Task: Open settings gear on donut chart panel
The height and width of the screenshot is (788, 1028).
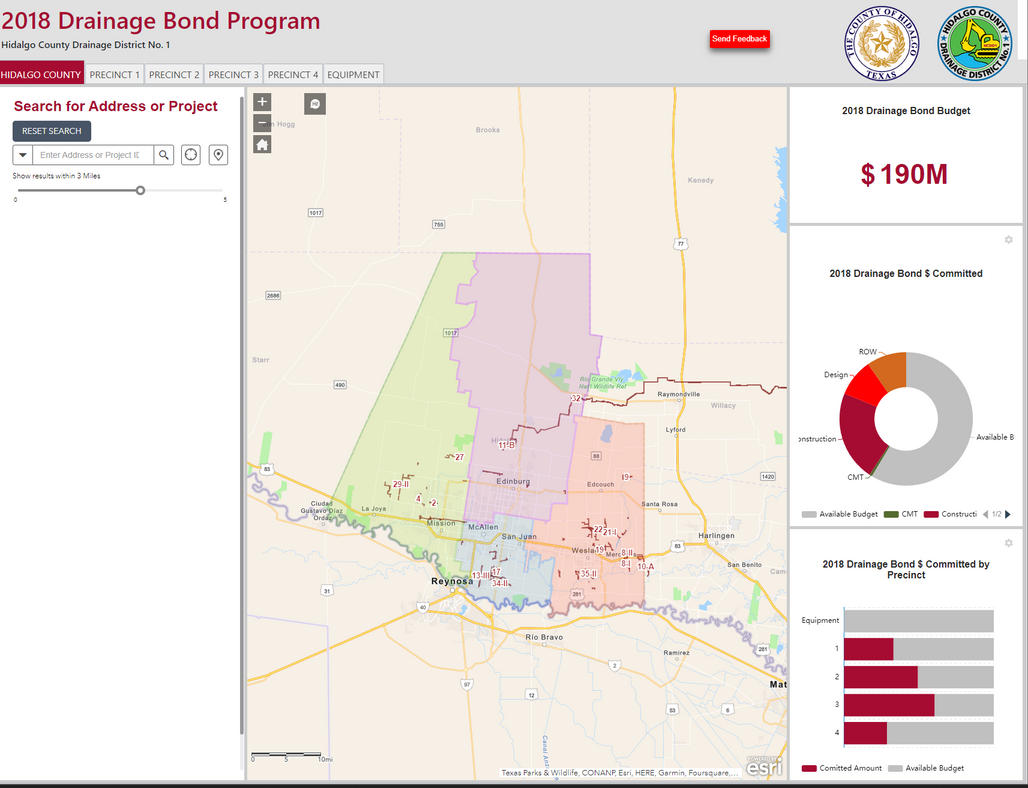Action: click(x=1008, y=240)
